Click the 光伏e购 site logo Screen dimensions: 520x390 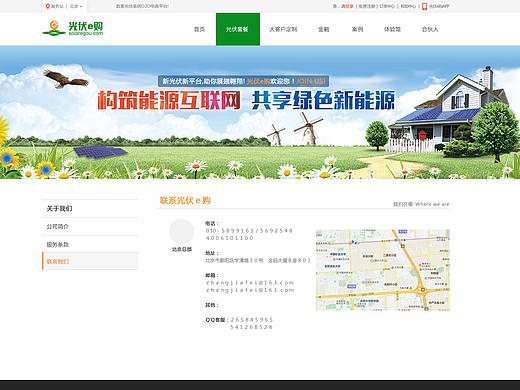coord(73,28)
